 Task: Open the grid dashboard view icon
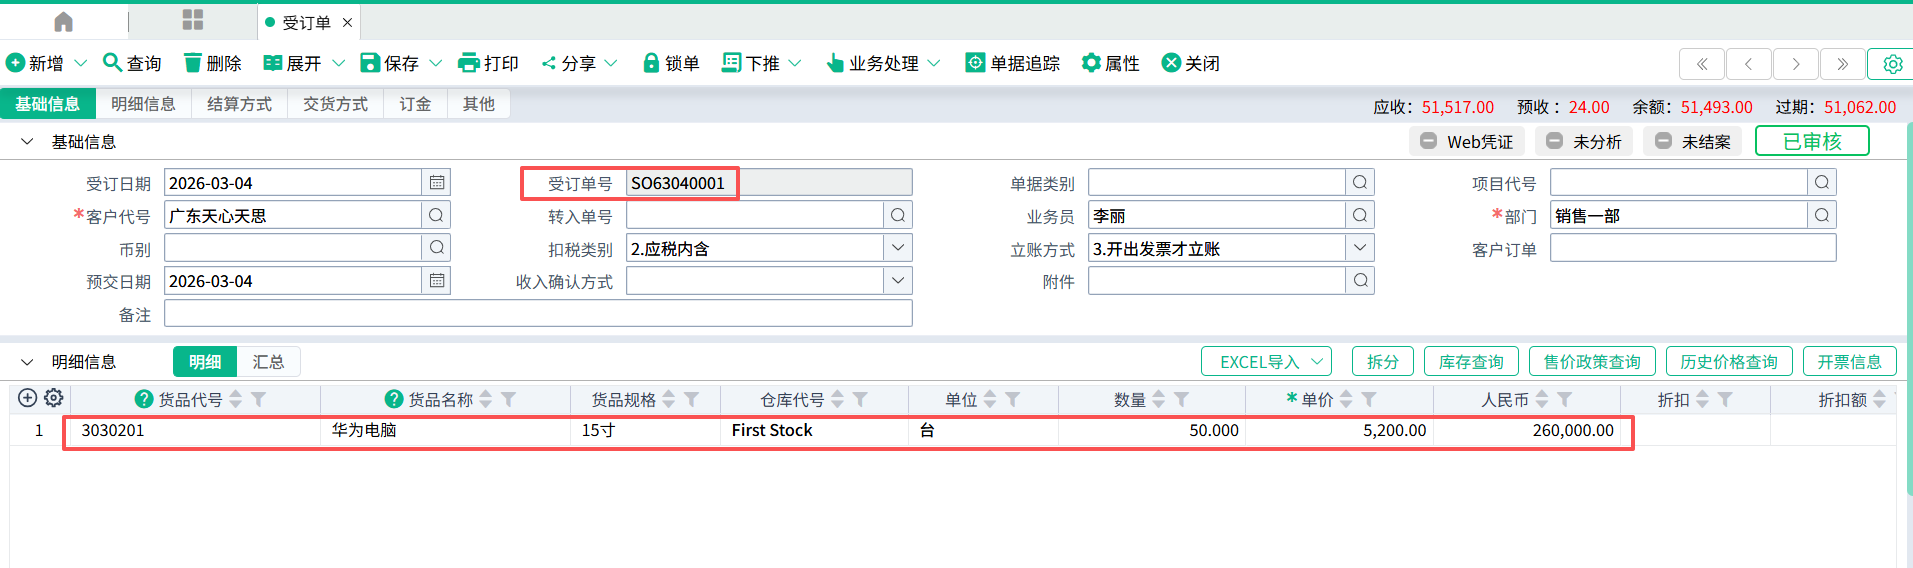pos(193,21)
